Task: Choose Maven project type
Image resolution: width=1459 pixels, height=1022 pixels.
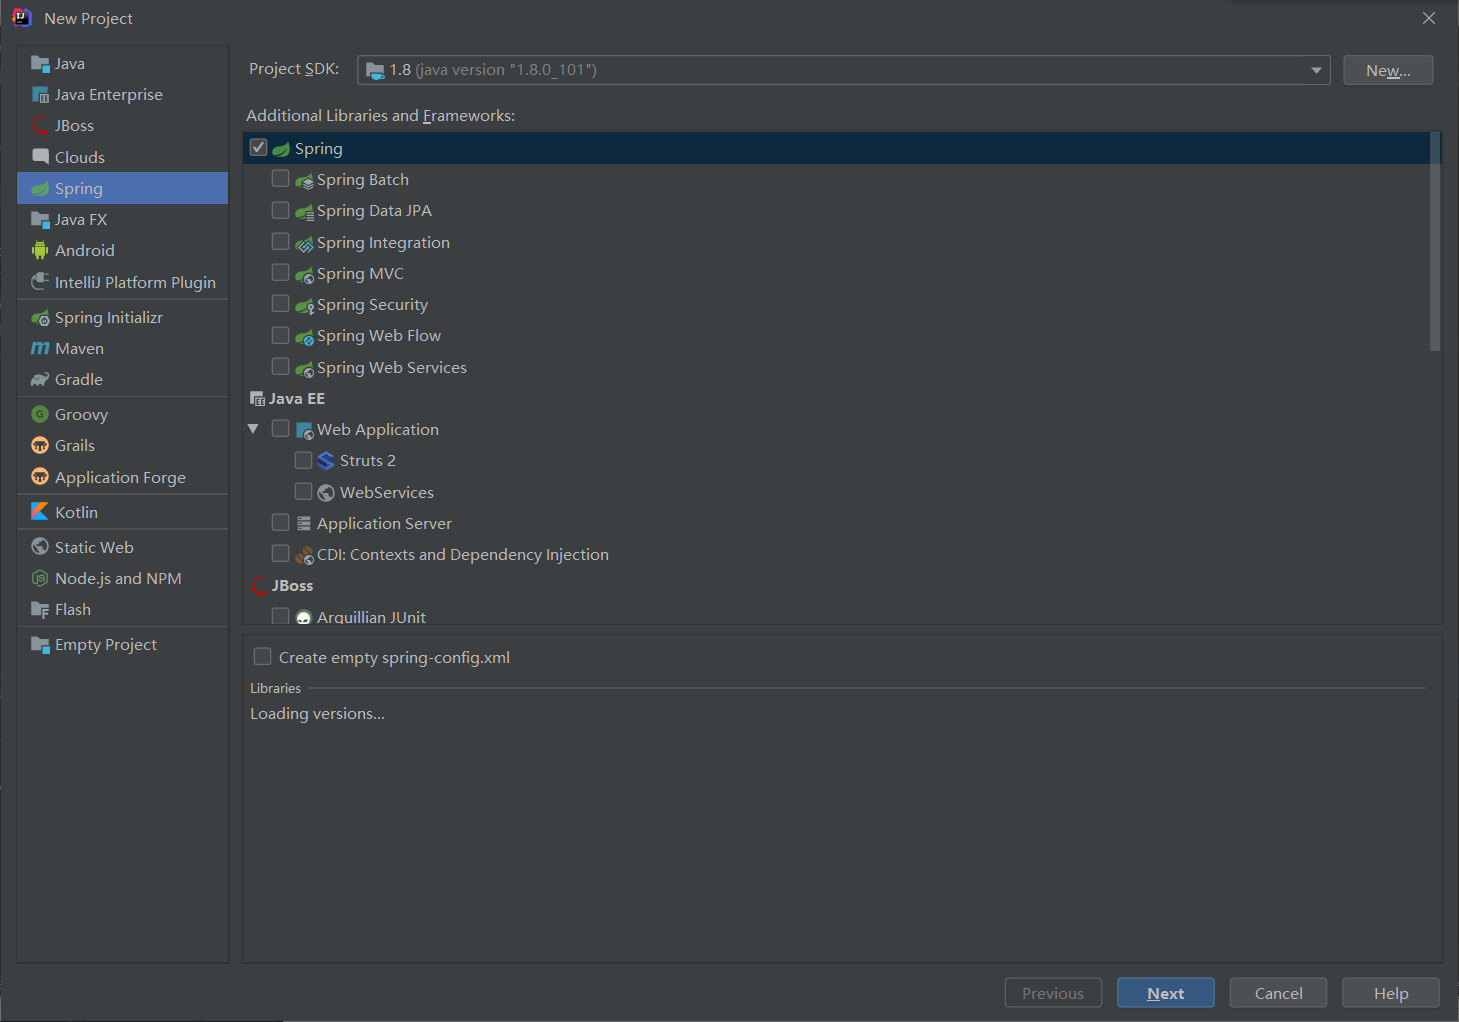Action: pyautogui.click(x=122, y=349)
